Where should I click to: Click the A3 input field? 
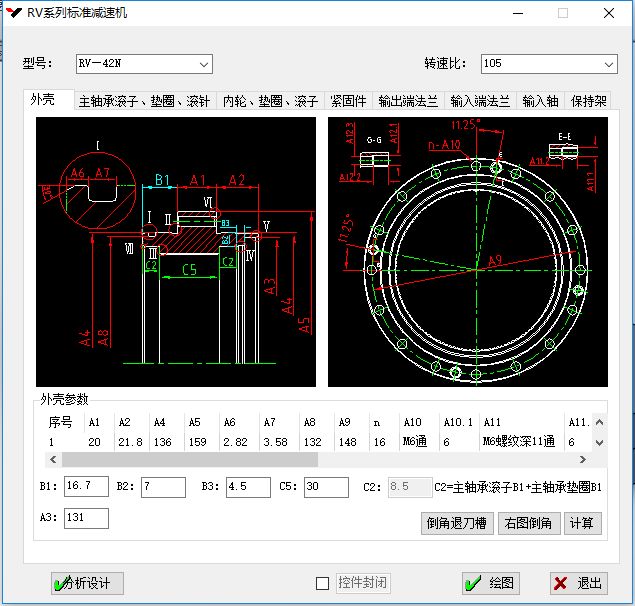[86, 518]
